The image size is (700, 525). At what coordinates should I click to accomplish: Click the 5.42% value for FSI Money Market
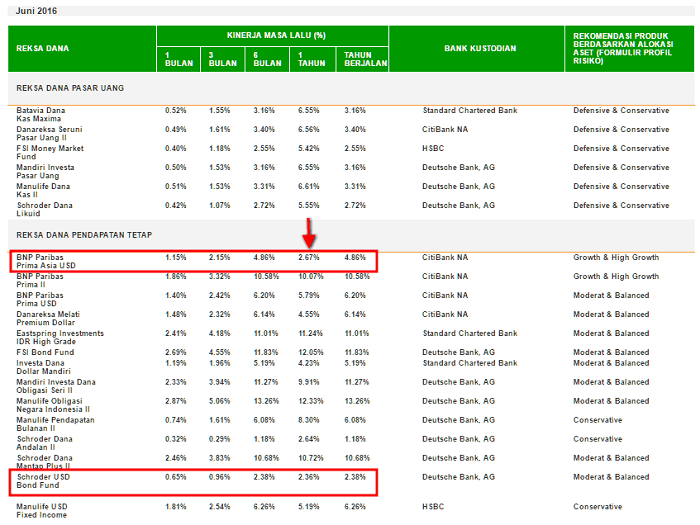pyautogui.click(x=309, y=148)
